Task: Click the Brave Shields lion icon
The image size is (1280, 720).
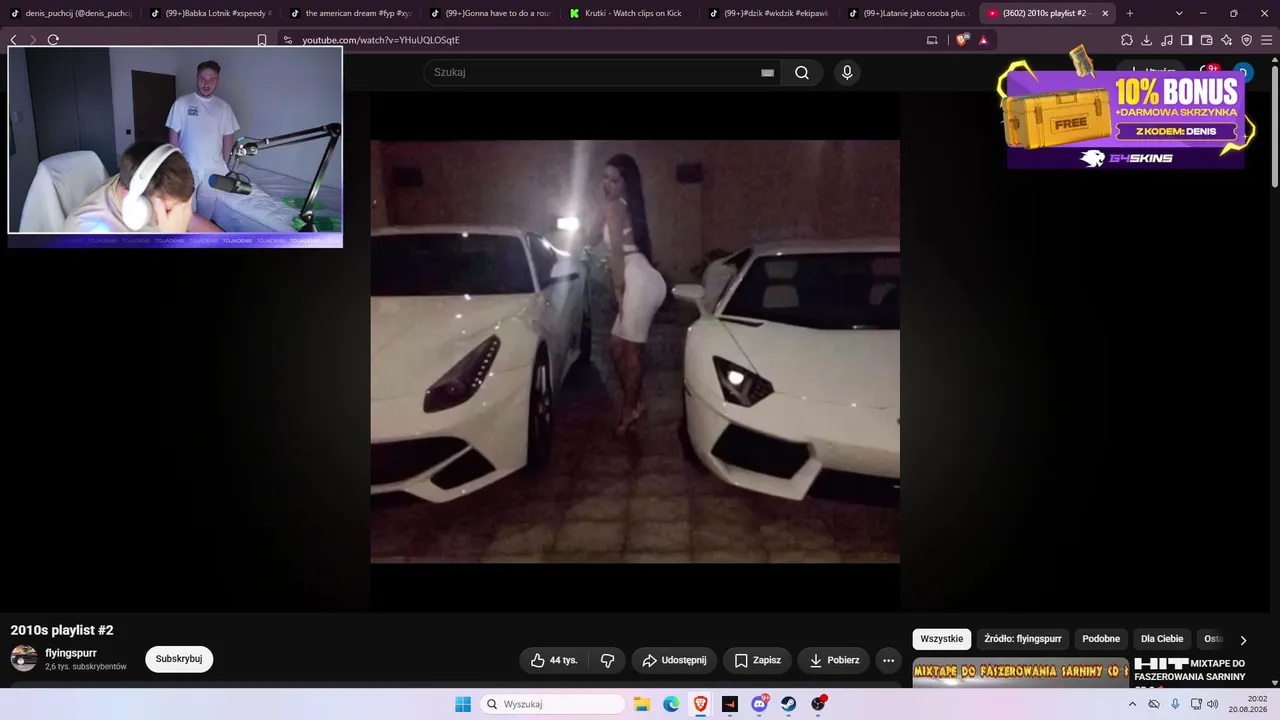Action: pos(962,40)
